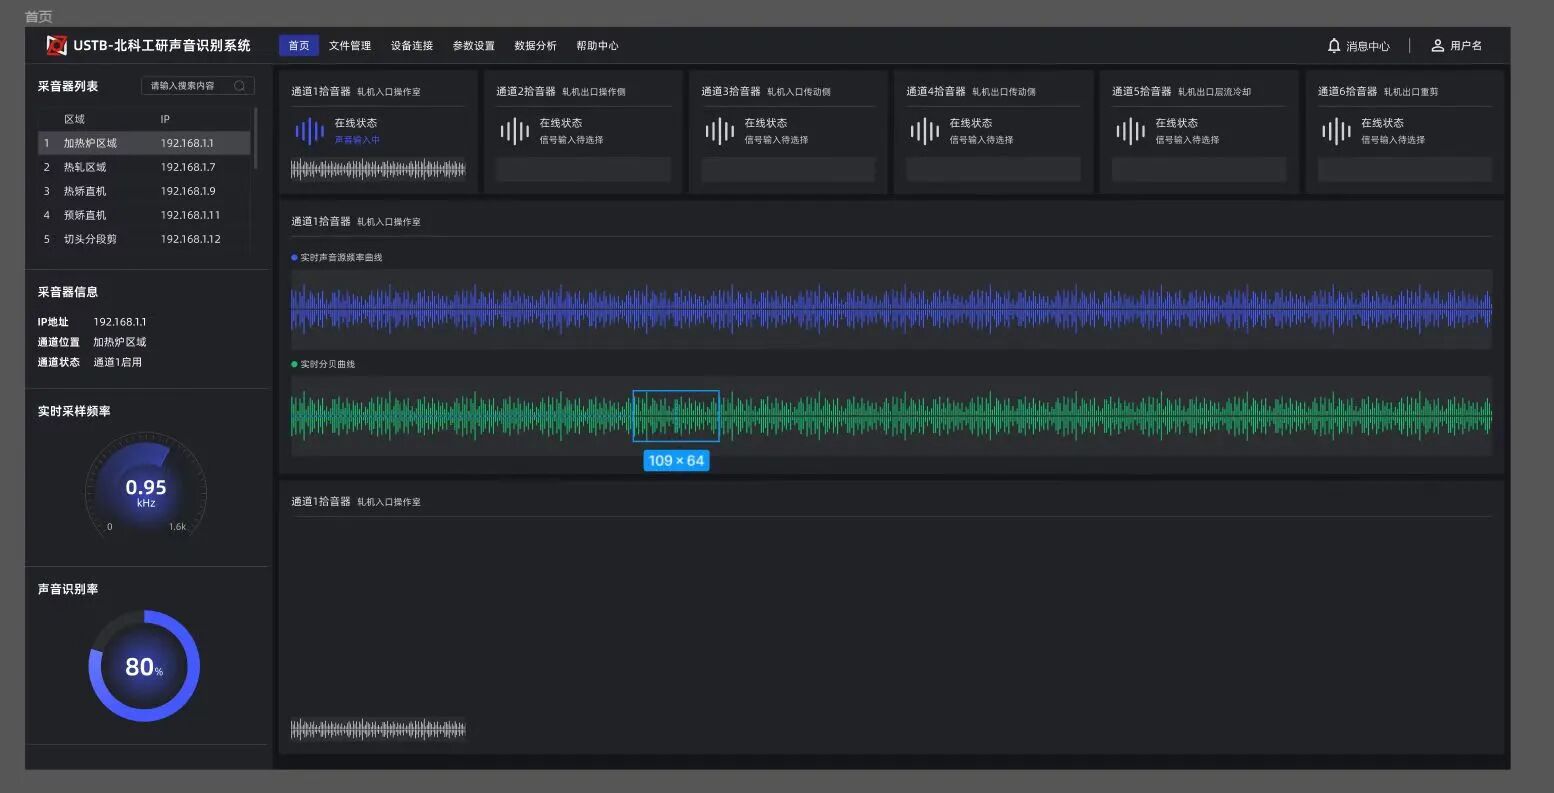Click the collector list vertical scrollbar
Image resolution: width=1554 pixels, height=793 pixels.
[256, 138]
